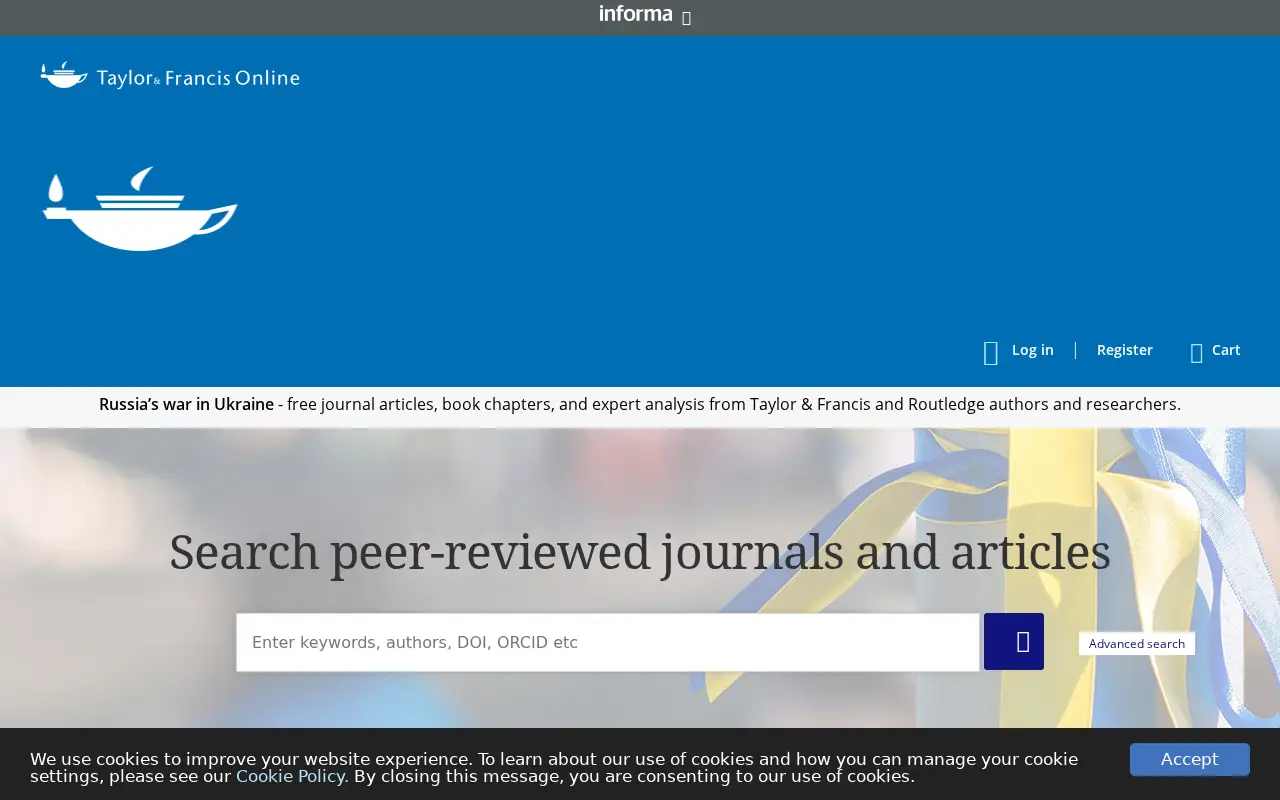Focus the keyword search input field
This screenshot has width=1280, height=800.
pos(608,642)
